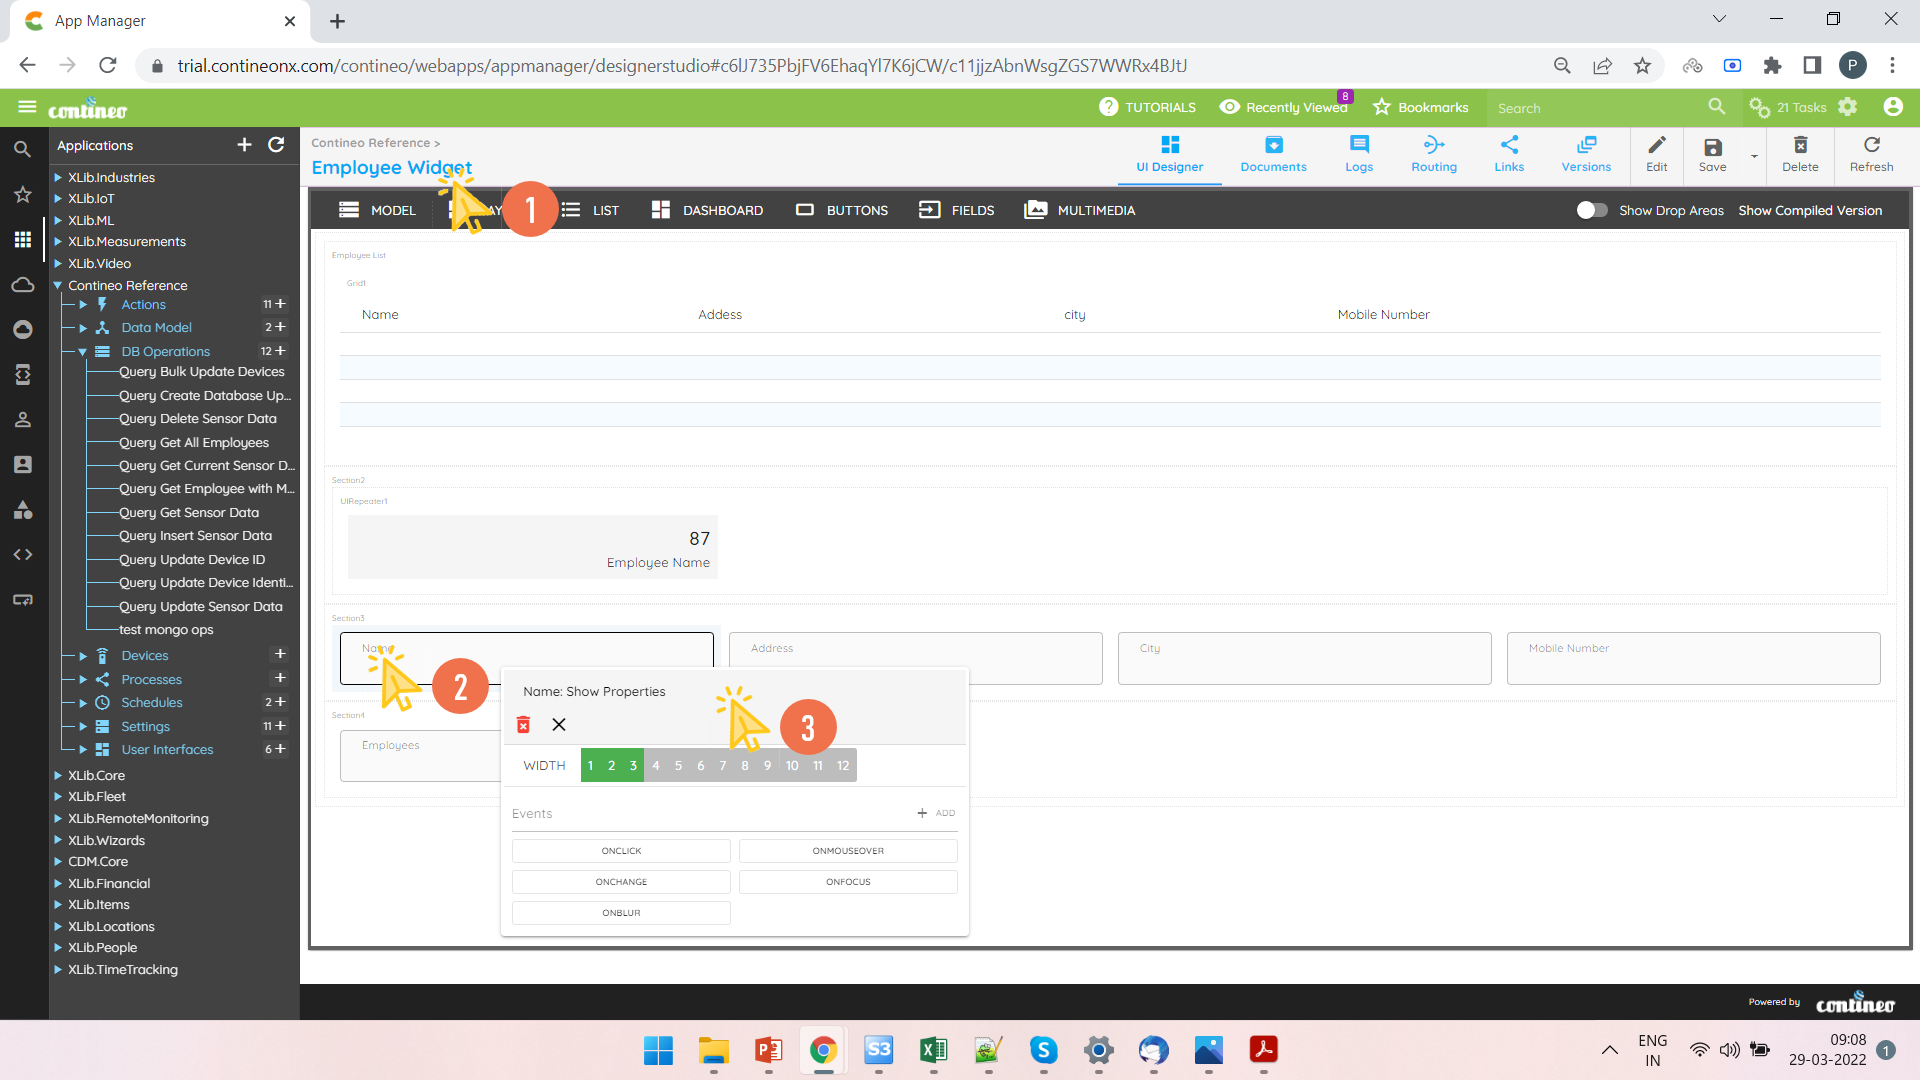Add new application with plus icon
1920x1080 pixels.
[x=244, y=145]
